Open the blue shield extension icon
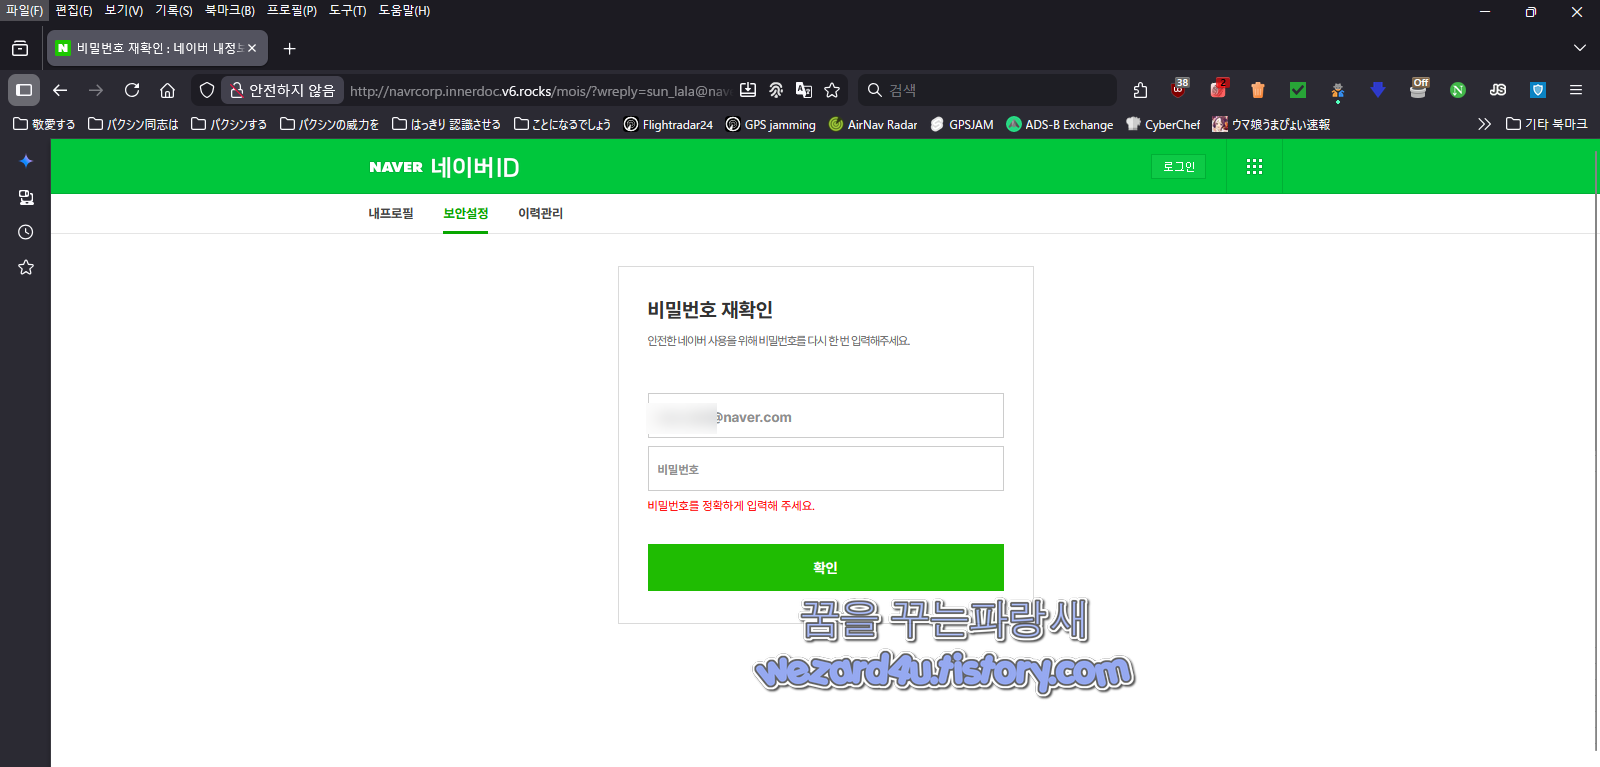This screenshot has height=767, width=1600. 1538,90
